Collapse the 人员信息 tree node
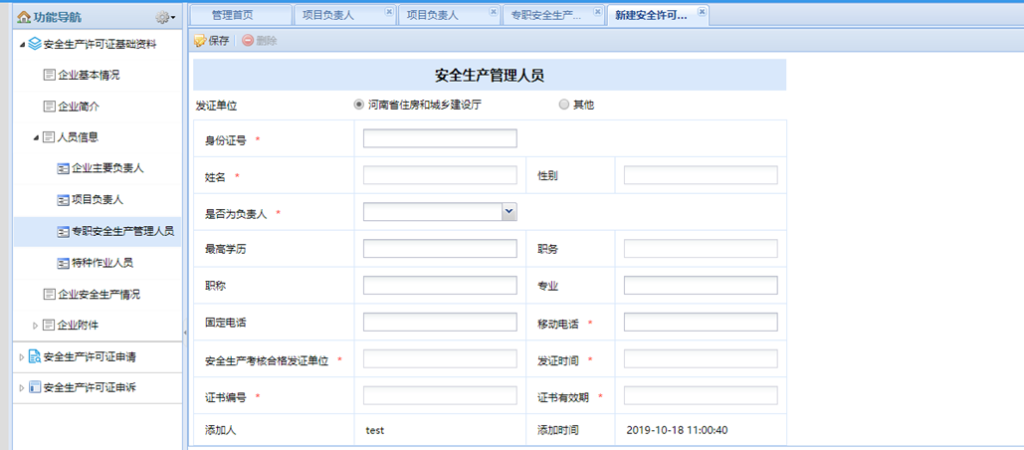Screen dimensions: 1024x450 click(36, 137)
